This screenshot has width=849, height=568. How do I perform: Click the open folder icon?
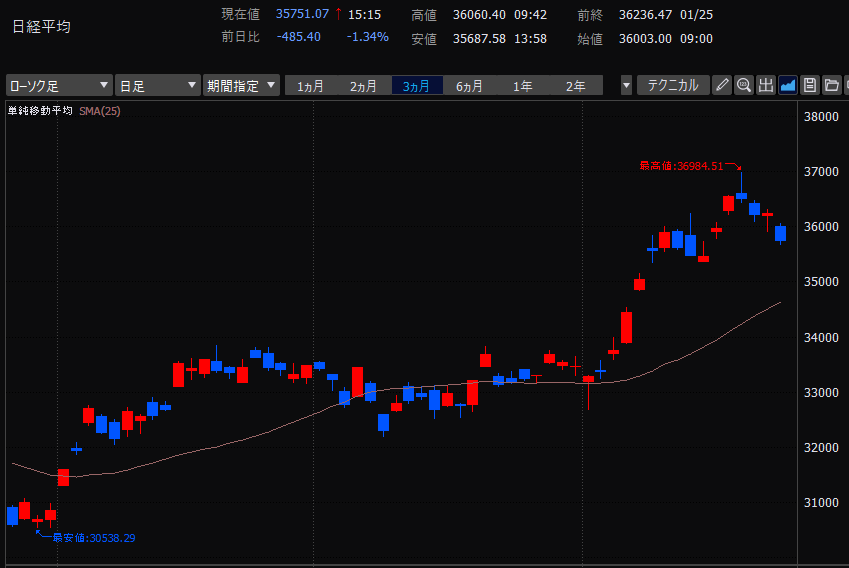click(x=832, y=85)
